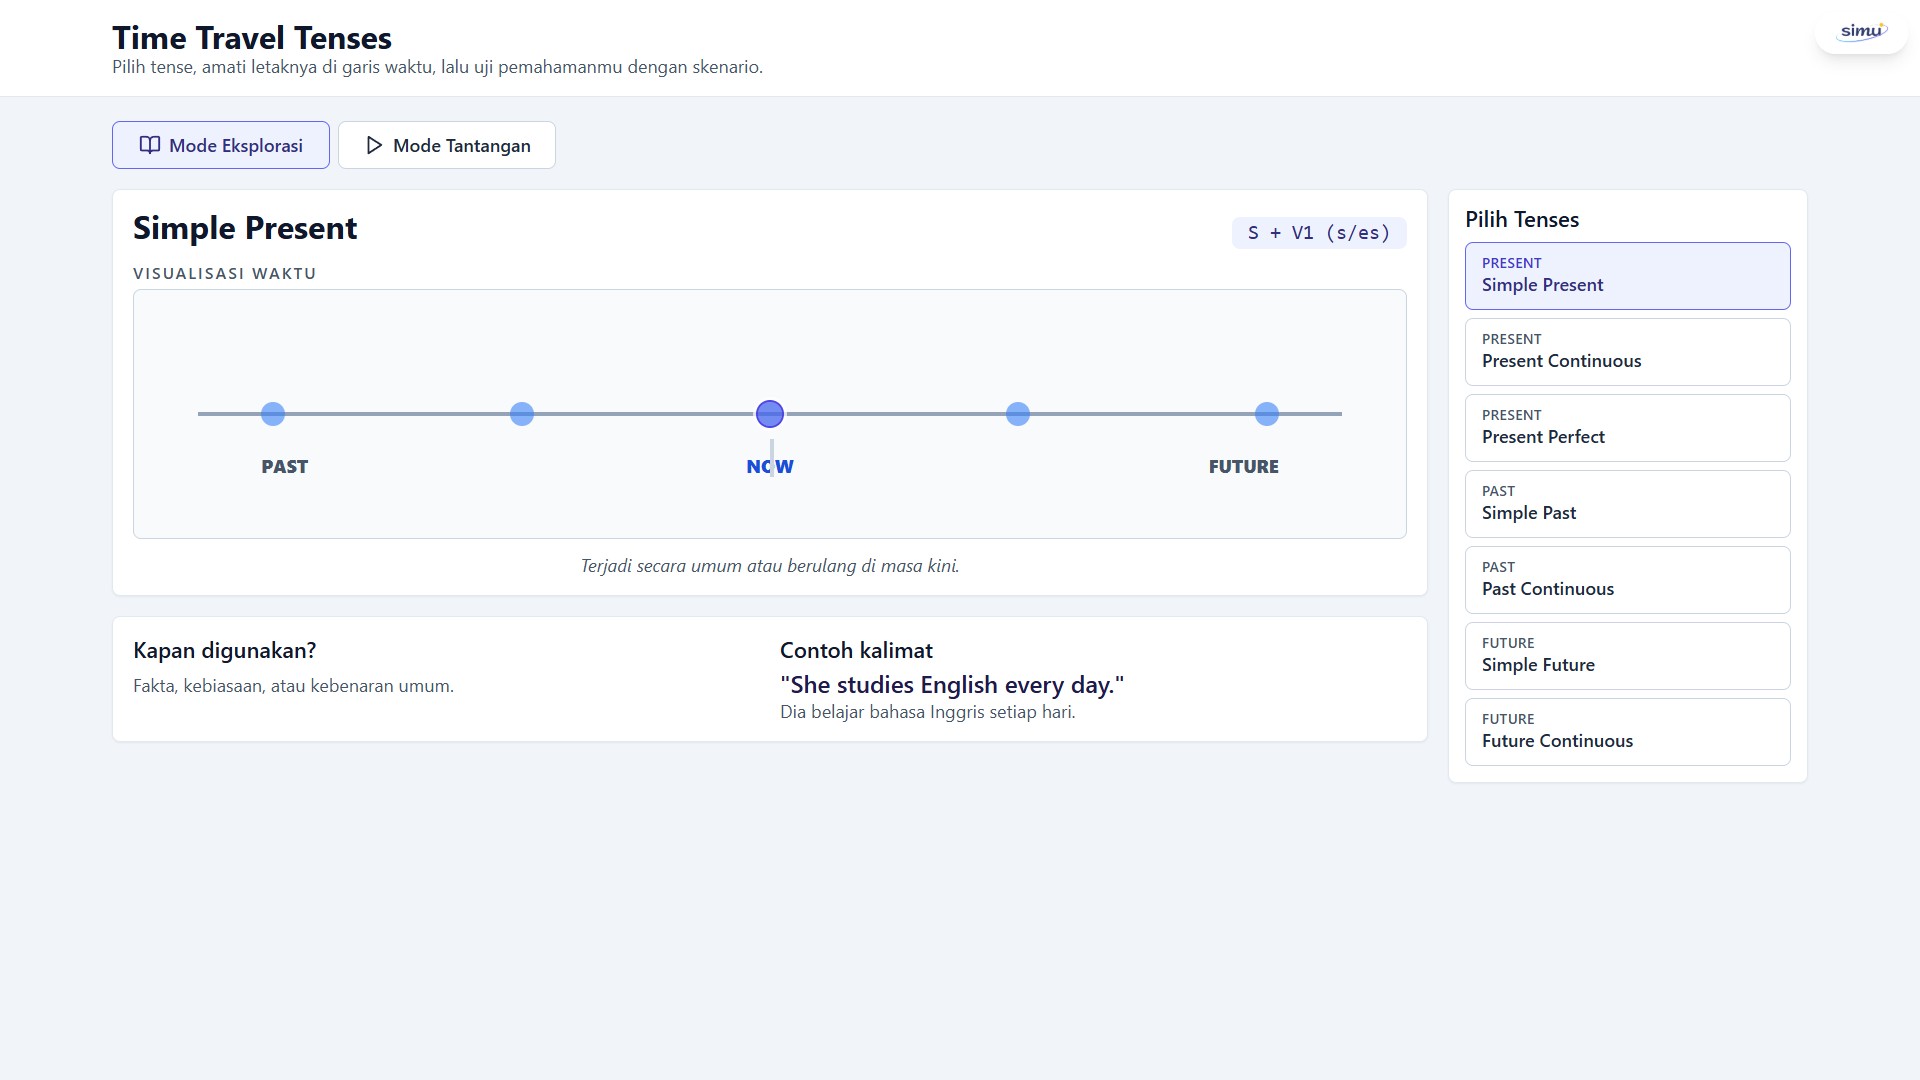Click the timeline dot between PAST and NOW
This screenshot has width=1920, height=1080.
click(522, 414)
